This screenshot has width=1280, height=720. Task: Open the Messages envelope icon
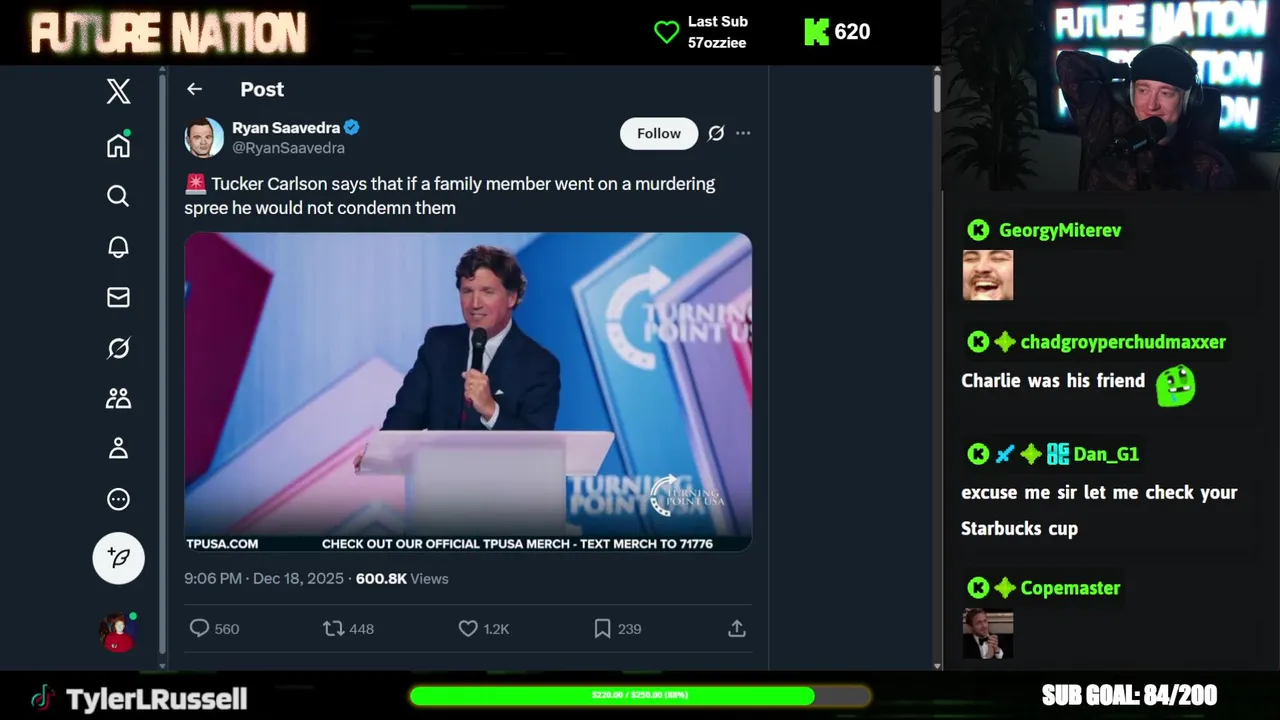pyautogui.click(x=118, y=297)
